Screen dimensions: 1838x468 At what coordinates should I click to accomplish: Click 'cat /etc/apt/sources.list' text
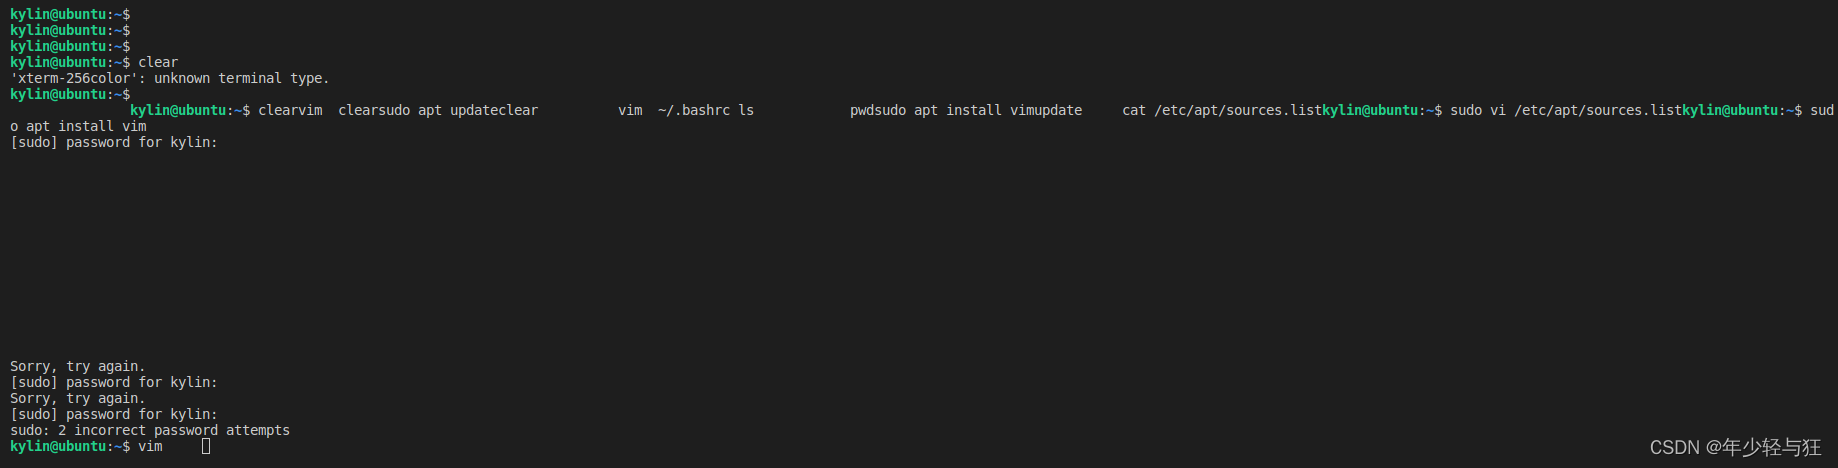pos(1222,110)
